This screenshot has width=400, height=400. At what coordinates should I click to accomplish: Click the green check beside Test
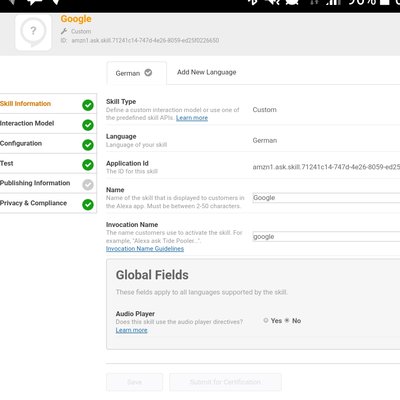88,165
